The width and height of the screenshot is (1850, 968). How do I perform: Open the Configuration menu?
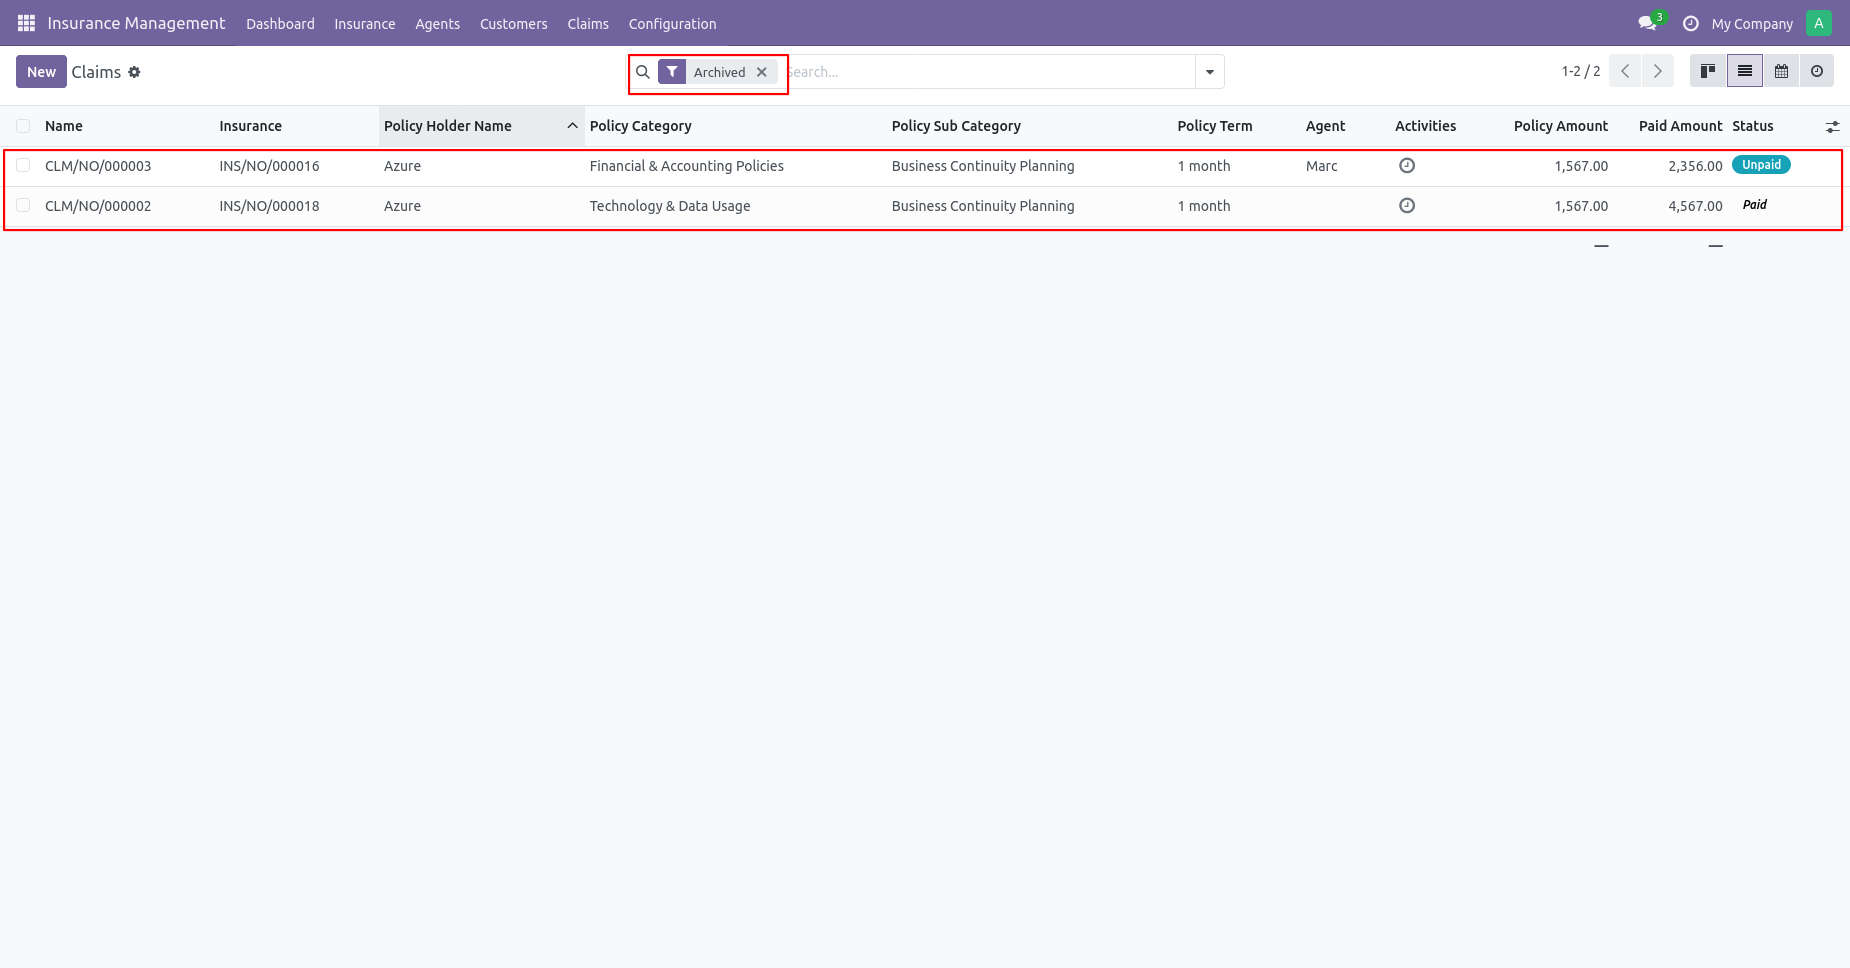tap(672, 24)
